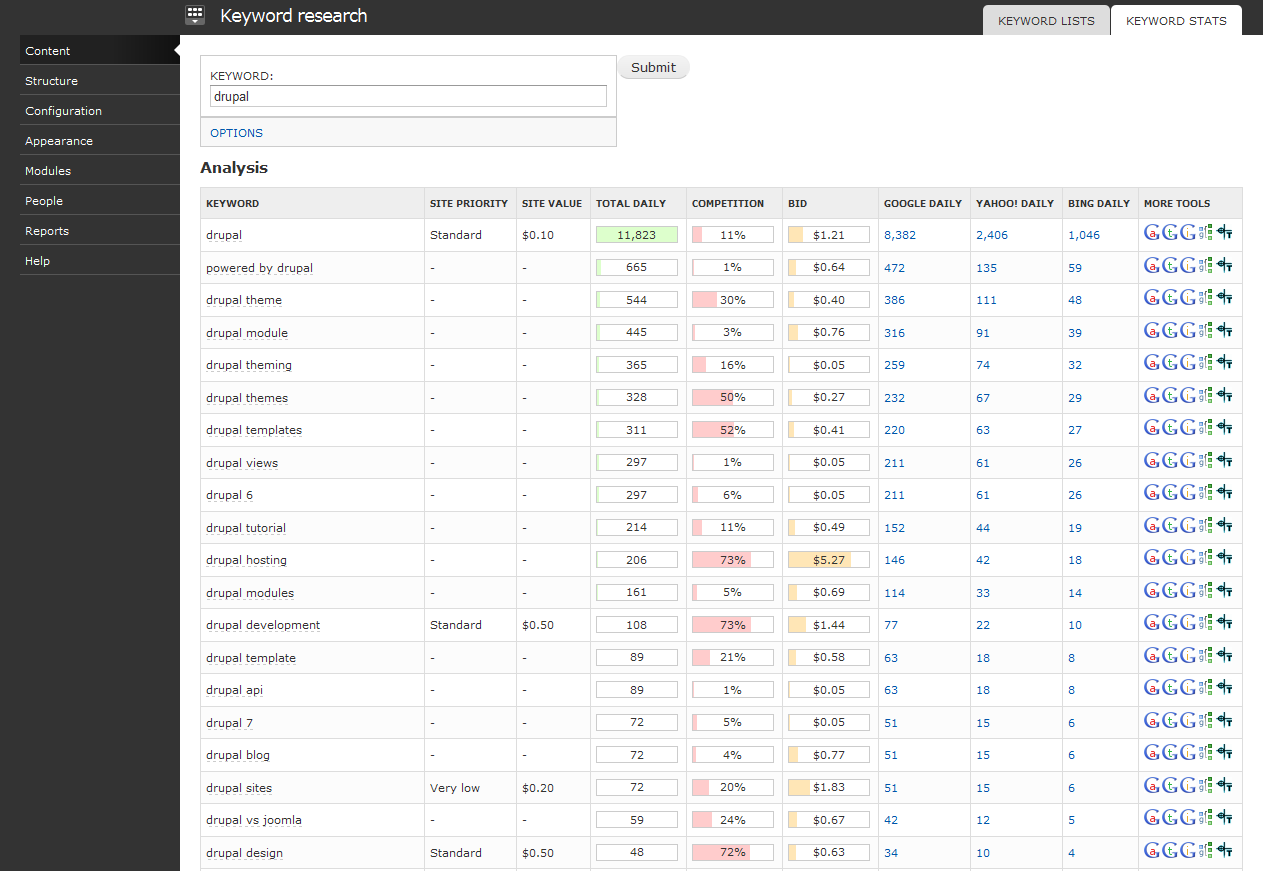The height and width of the screenshot is (871, 1263).
Task: Click the Submit button
Action: [x=653, y=67]
